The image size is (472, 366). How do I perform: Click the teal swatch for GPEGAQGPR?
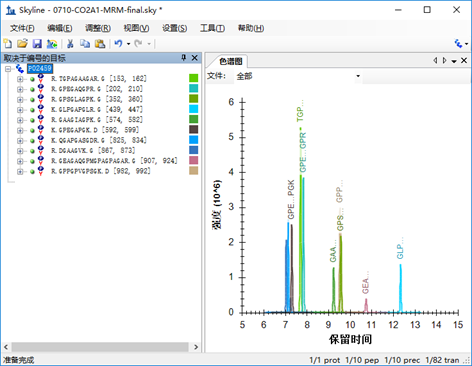193,88
